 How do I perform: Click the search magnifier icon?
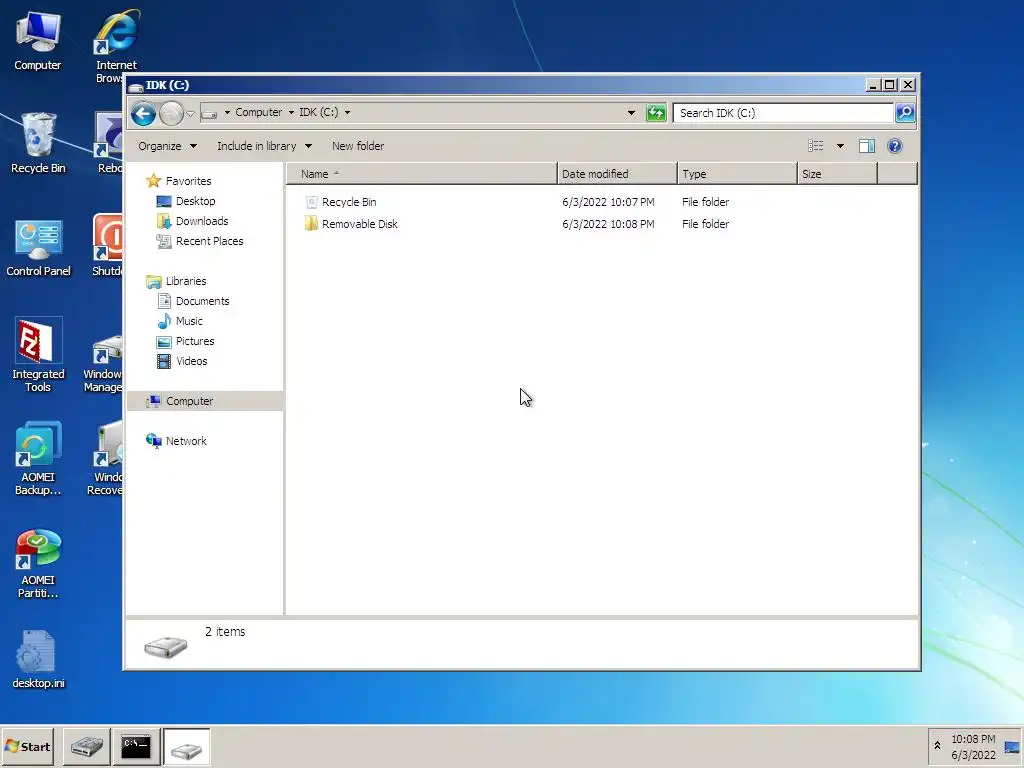click(x=904, y=113)
